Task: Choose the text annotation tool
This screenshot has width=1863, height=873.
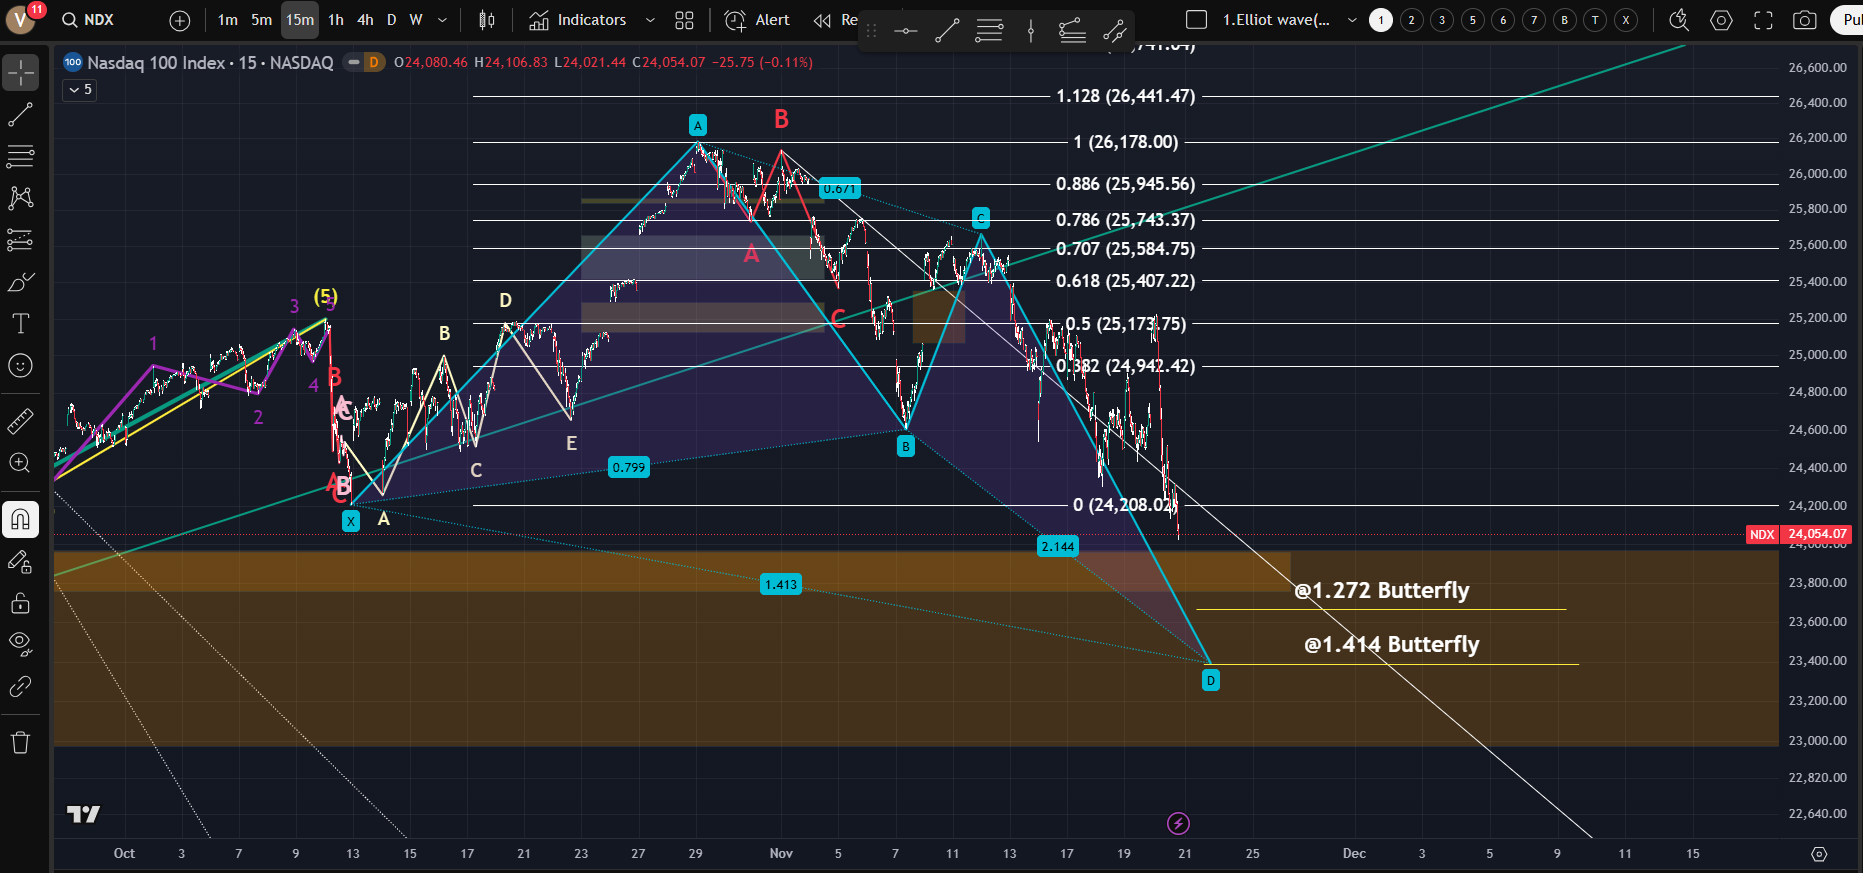Action: [20, 323]
